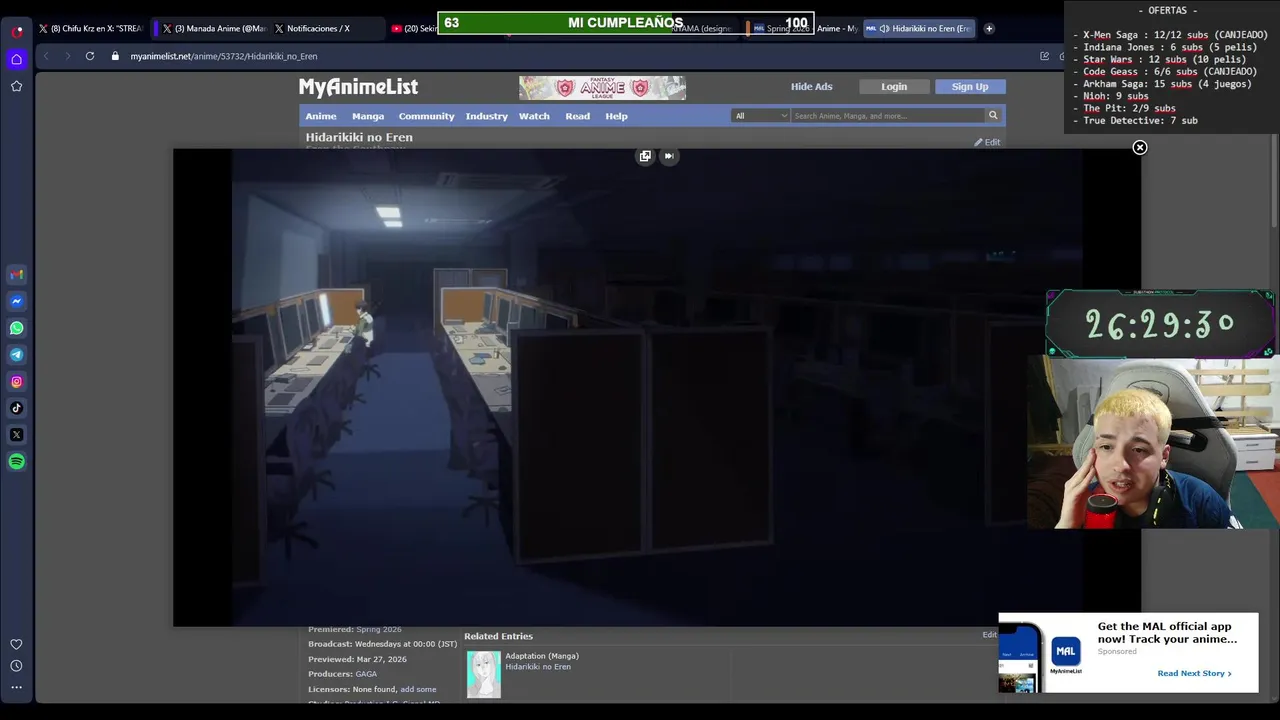Click the Spring 2026 premiered link

click(x=379, y=629)
